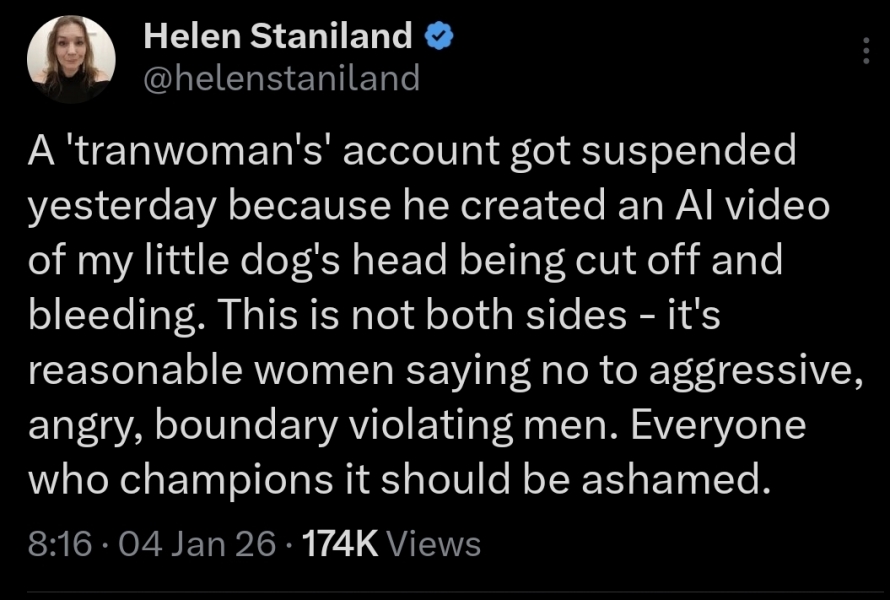Open the three-dot more options menu
Viewport: 890px width, 600px height.
(865, 50)
